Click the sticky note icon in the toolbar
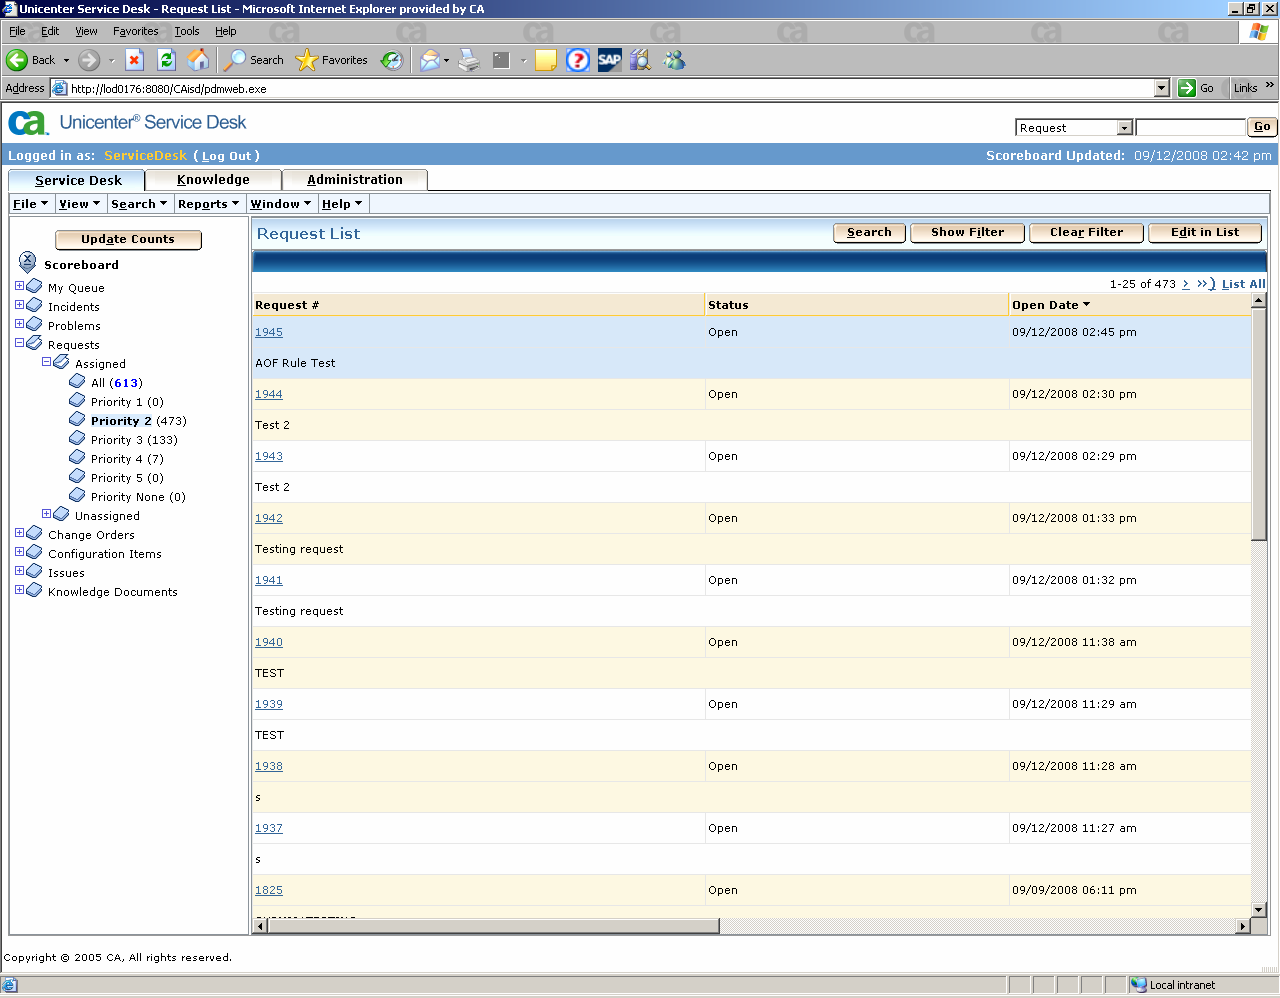The image size is (1280, 998). [544, 60]
